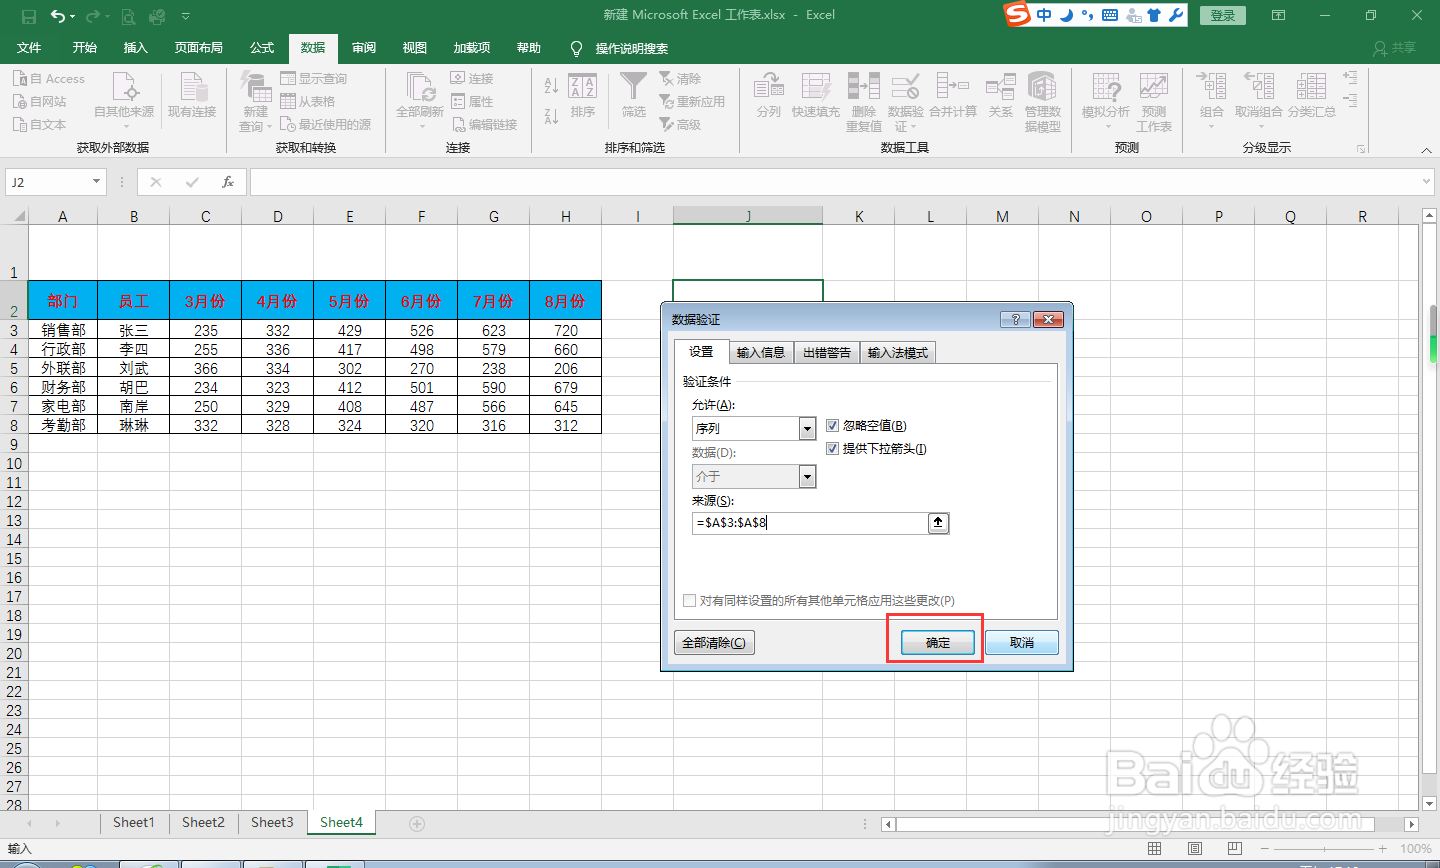Open the Name Box dropdown arrow
Screen dimensions: 1440x868
pos(97,182)
